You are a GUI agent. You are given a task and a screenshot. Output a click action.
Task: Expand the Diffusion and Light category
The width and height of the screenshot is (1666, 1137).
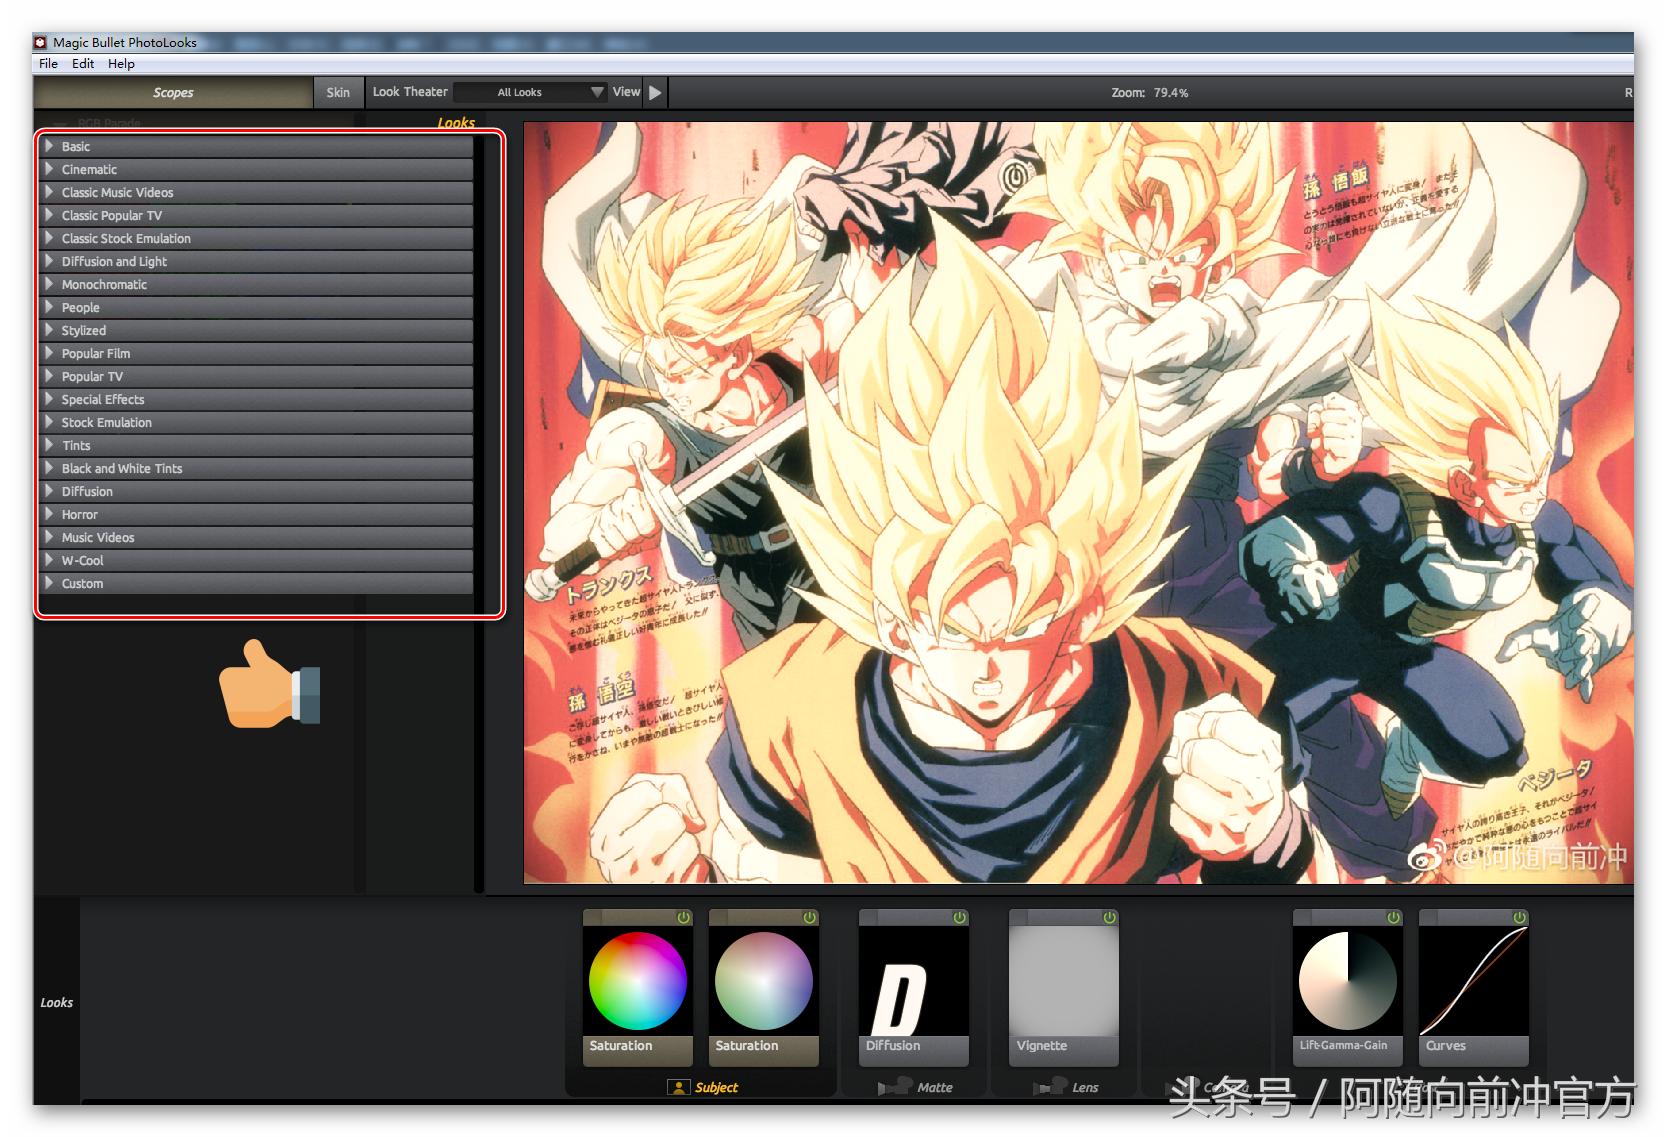pos(255,261)
